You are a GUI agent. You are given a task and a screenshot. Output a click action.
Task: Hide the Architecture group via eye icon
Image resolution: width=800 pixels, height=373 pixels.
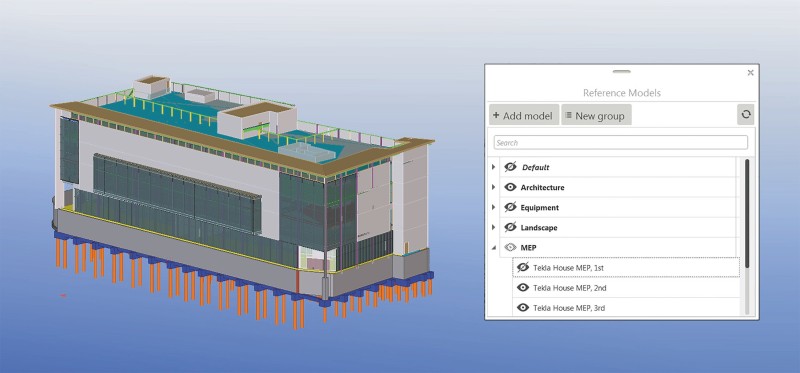tap(510, 187)
